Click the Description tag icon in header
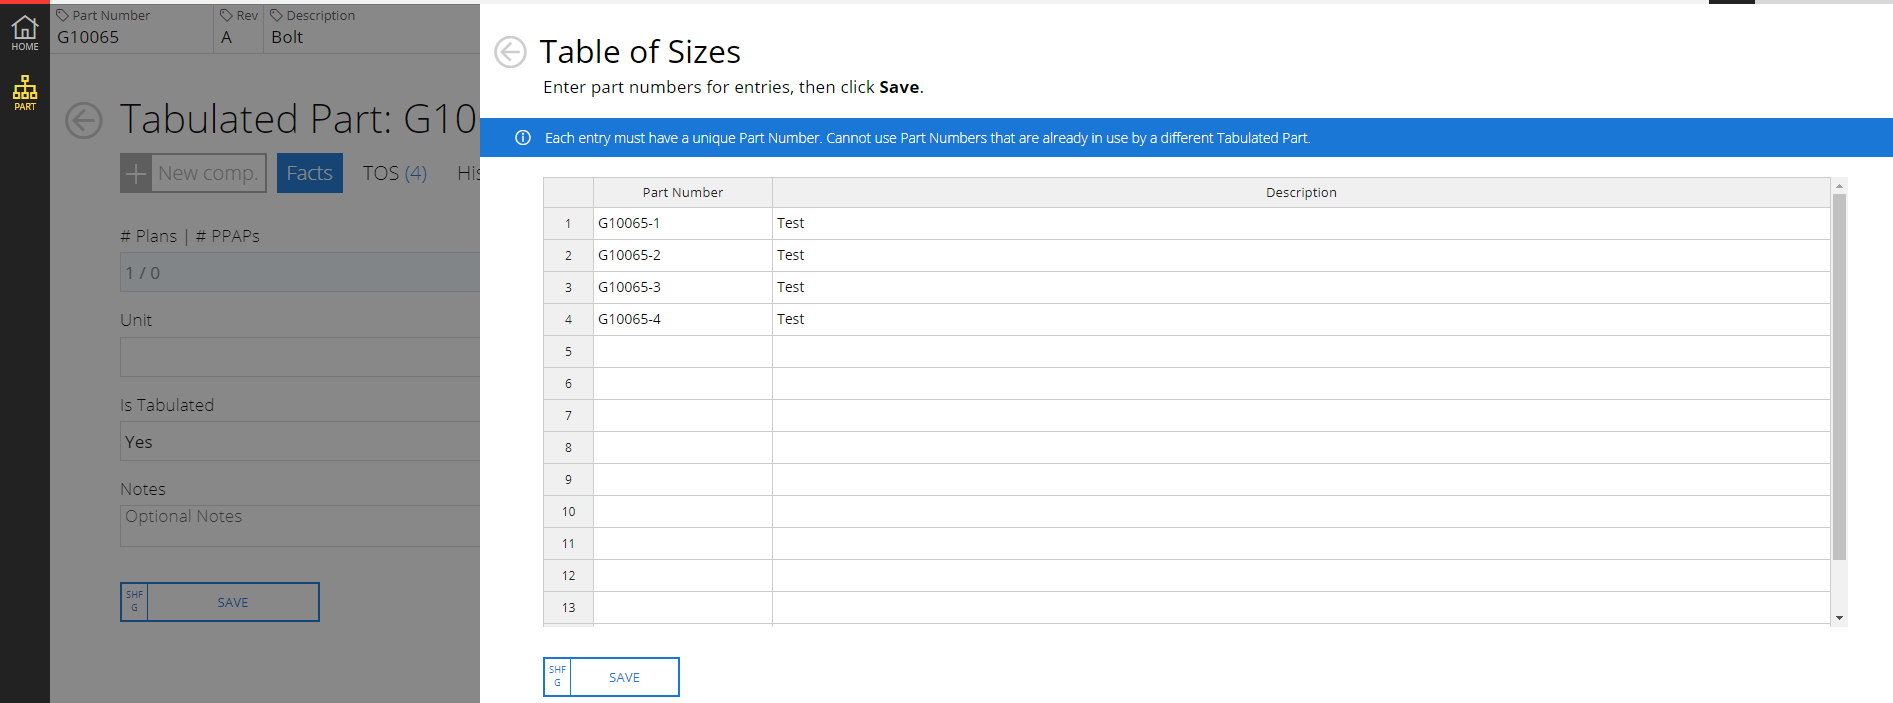 click(277, 15)
